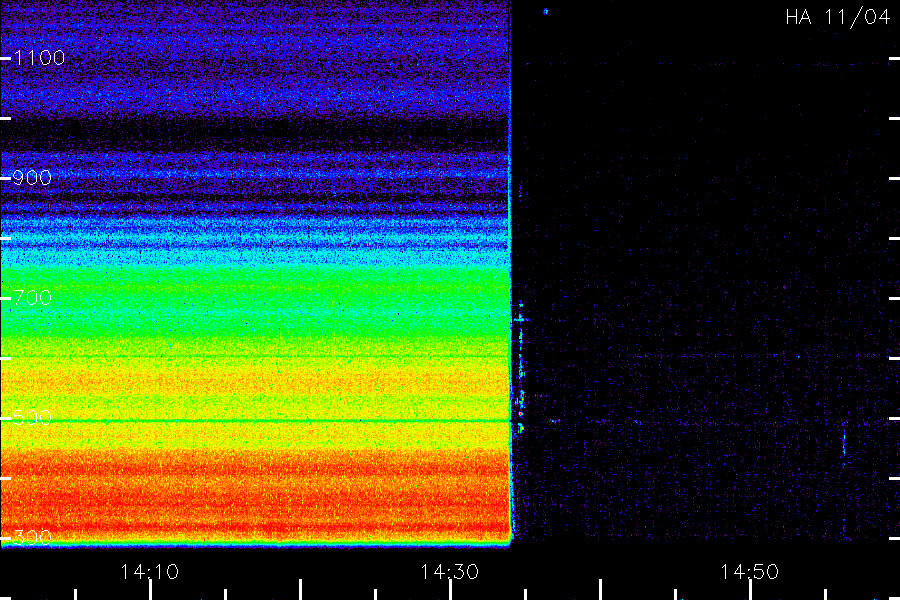Click the 300 frequency axis label
This screenshot has height=600, width=900.
point(32,538)
